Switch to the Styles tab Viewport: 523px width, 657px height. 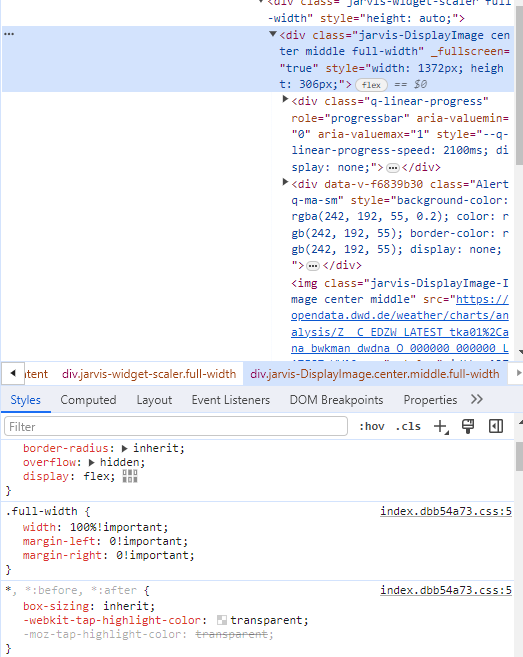coord(26,400)
